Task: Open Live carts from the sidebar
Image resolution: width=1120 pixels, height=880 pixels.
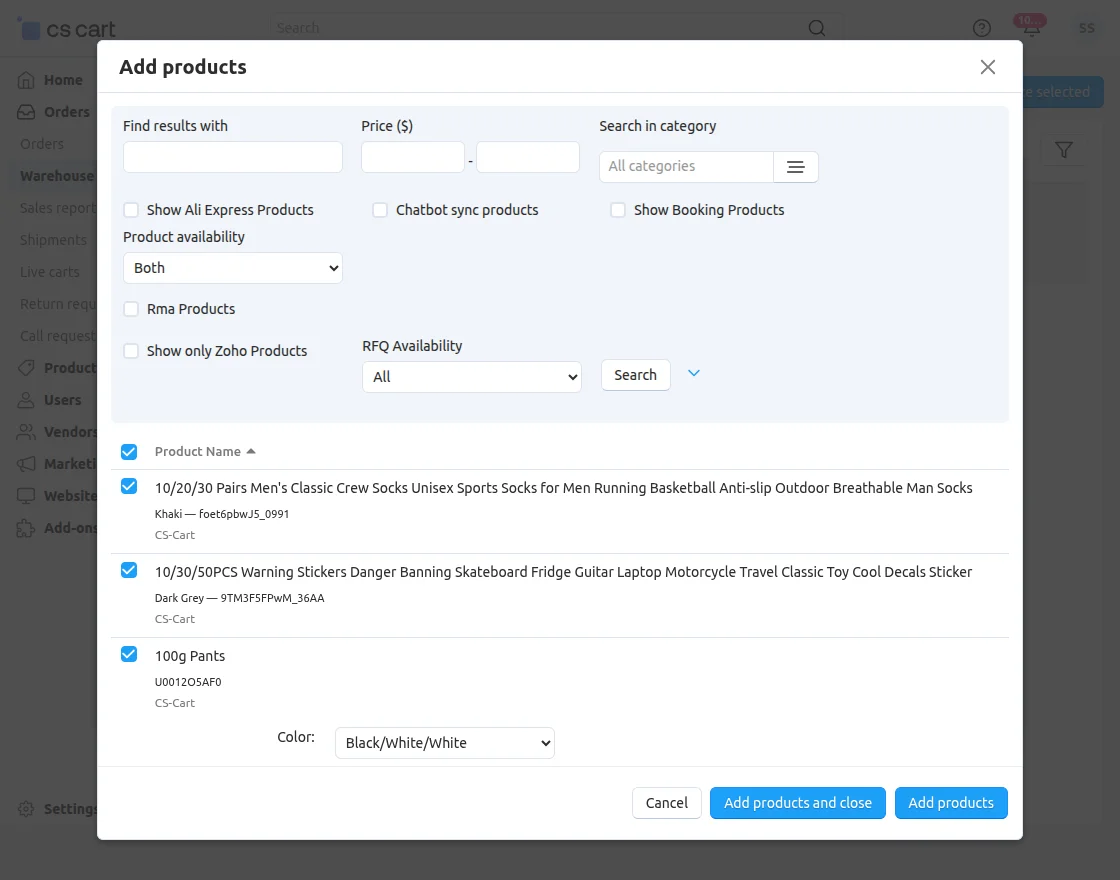Action: tap(48, 272)
